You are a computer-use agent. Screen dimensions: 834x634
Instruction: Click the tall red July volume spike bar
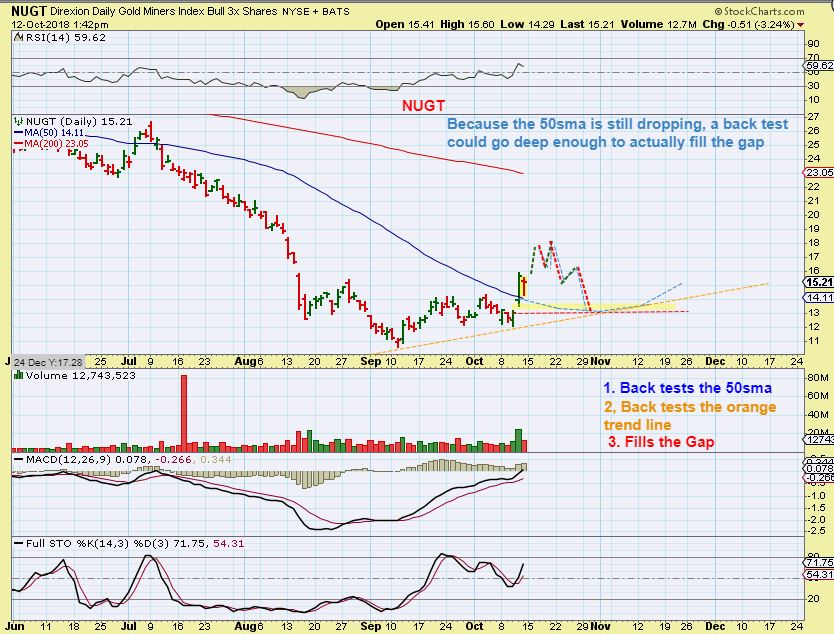(x=184, y=413)
